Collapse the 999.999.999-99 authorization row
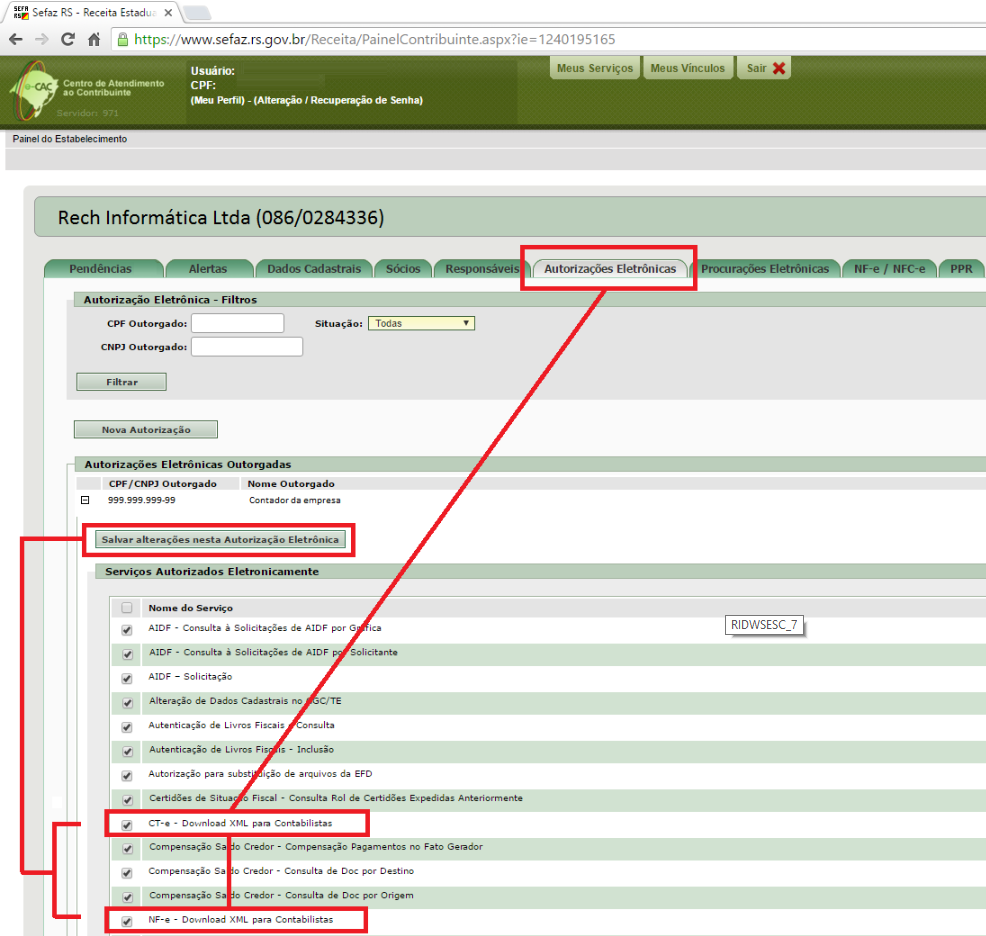Screen dimensions: 986x936 point(85,500)
